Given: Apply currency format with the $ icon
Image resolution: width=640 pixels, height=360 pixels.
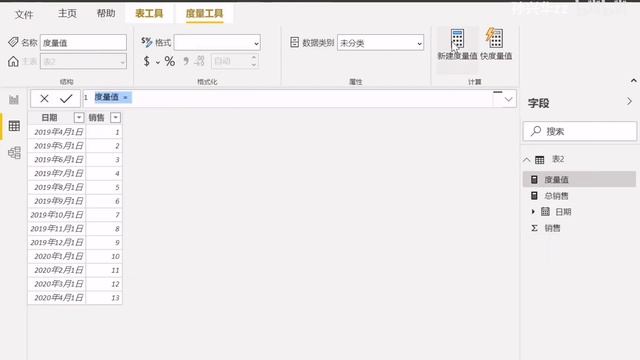Looking at the screenshot, I should click(x=147, y=61).
